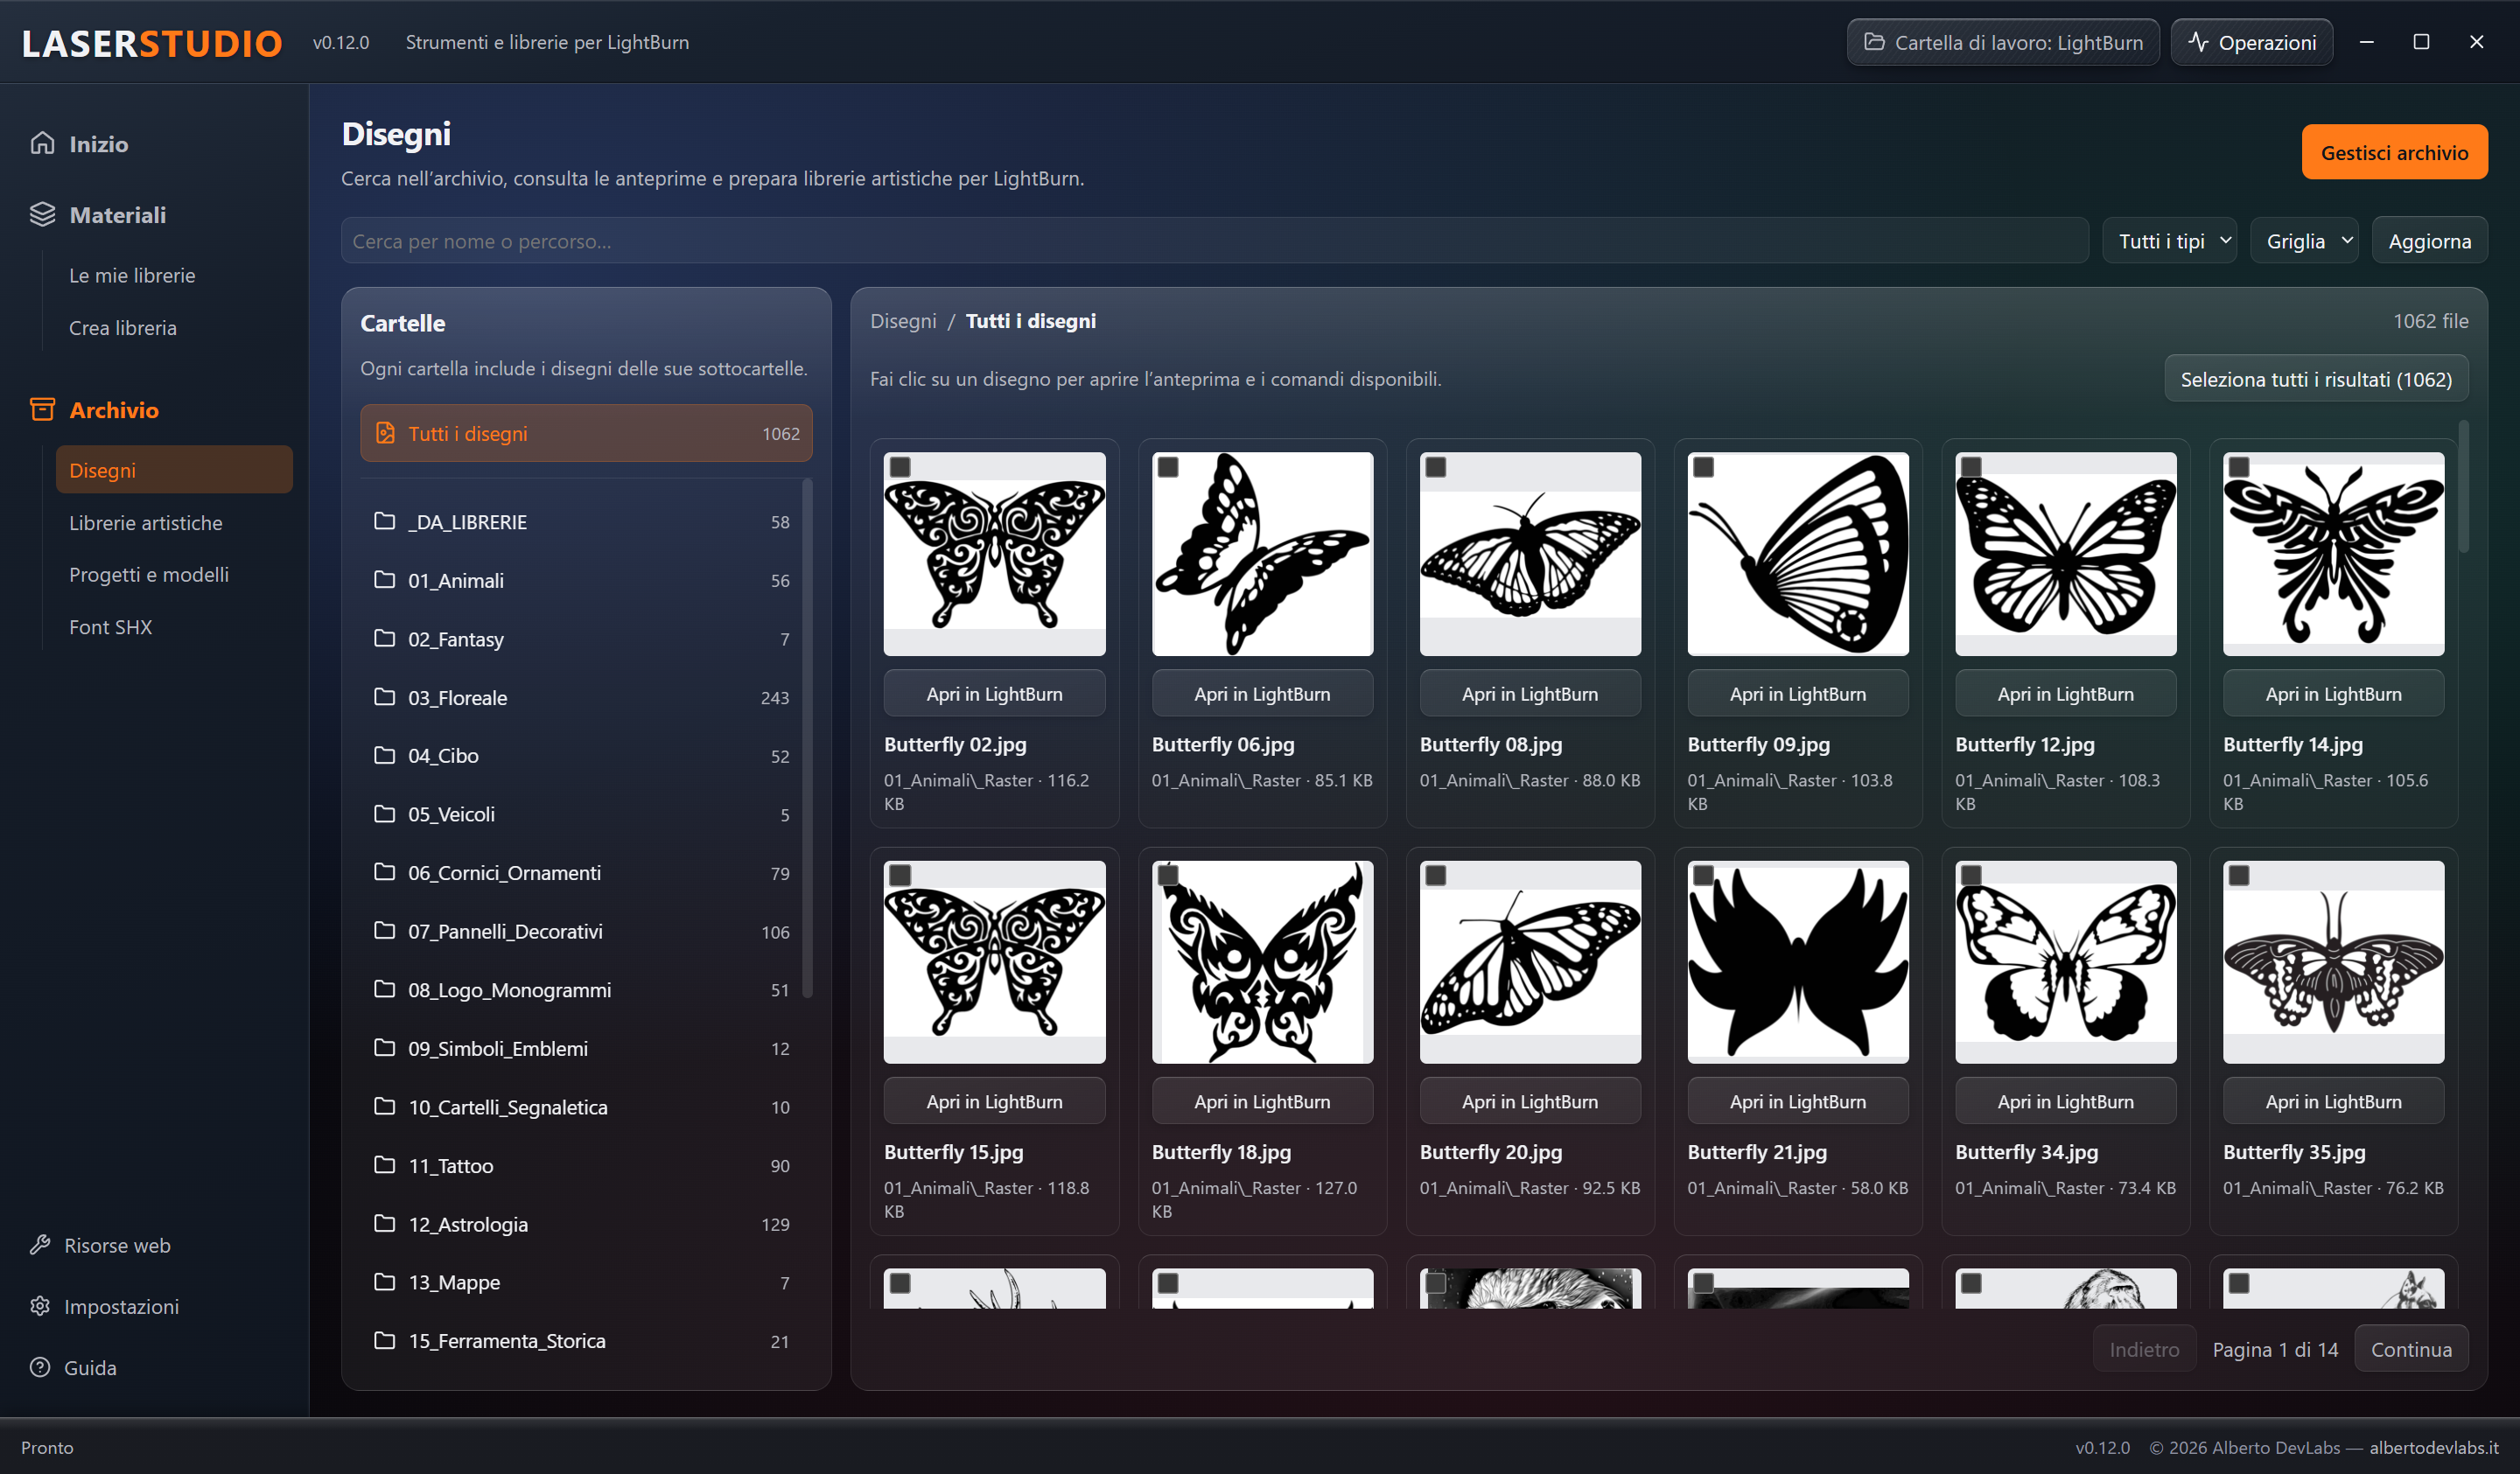
Task: Click Continua to go to the next page
Action: 2411,1349
